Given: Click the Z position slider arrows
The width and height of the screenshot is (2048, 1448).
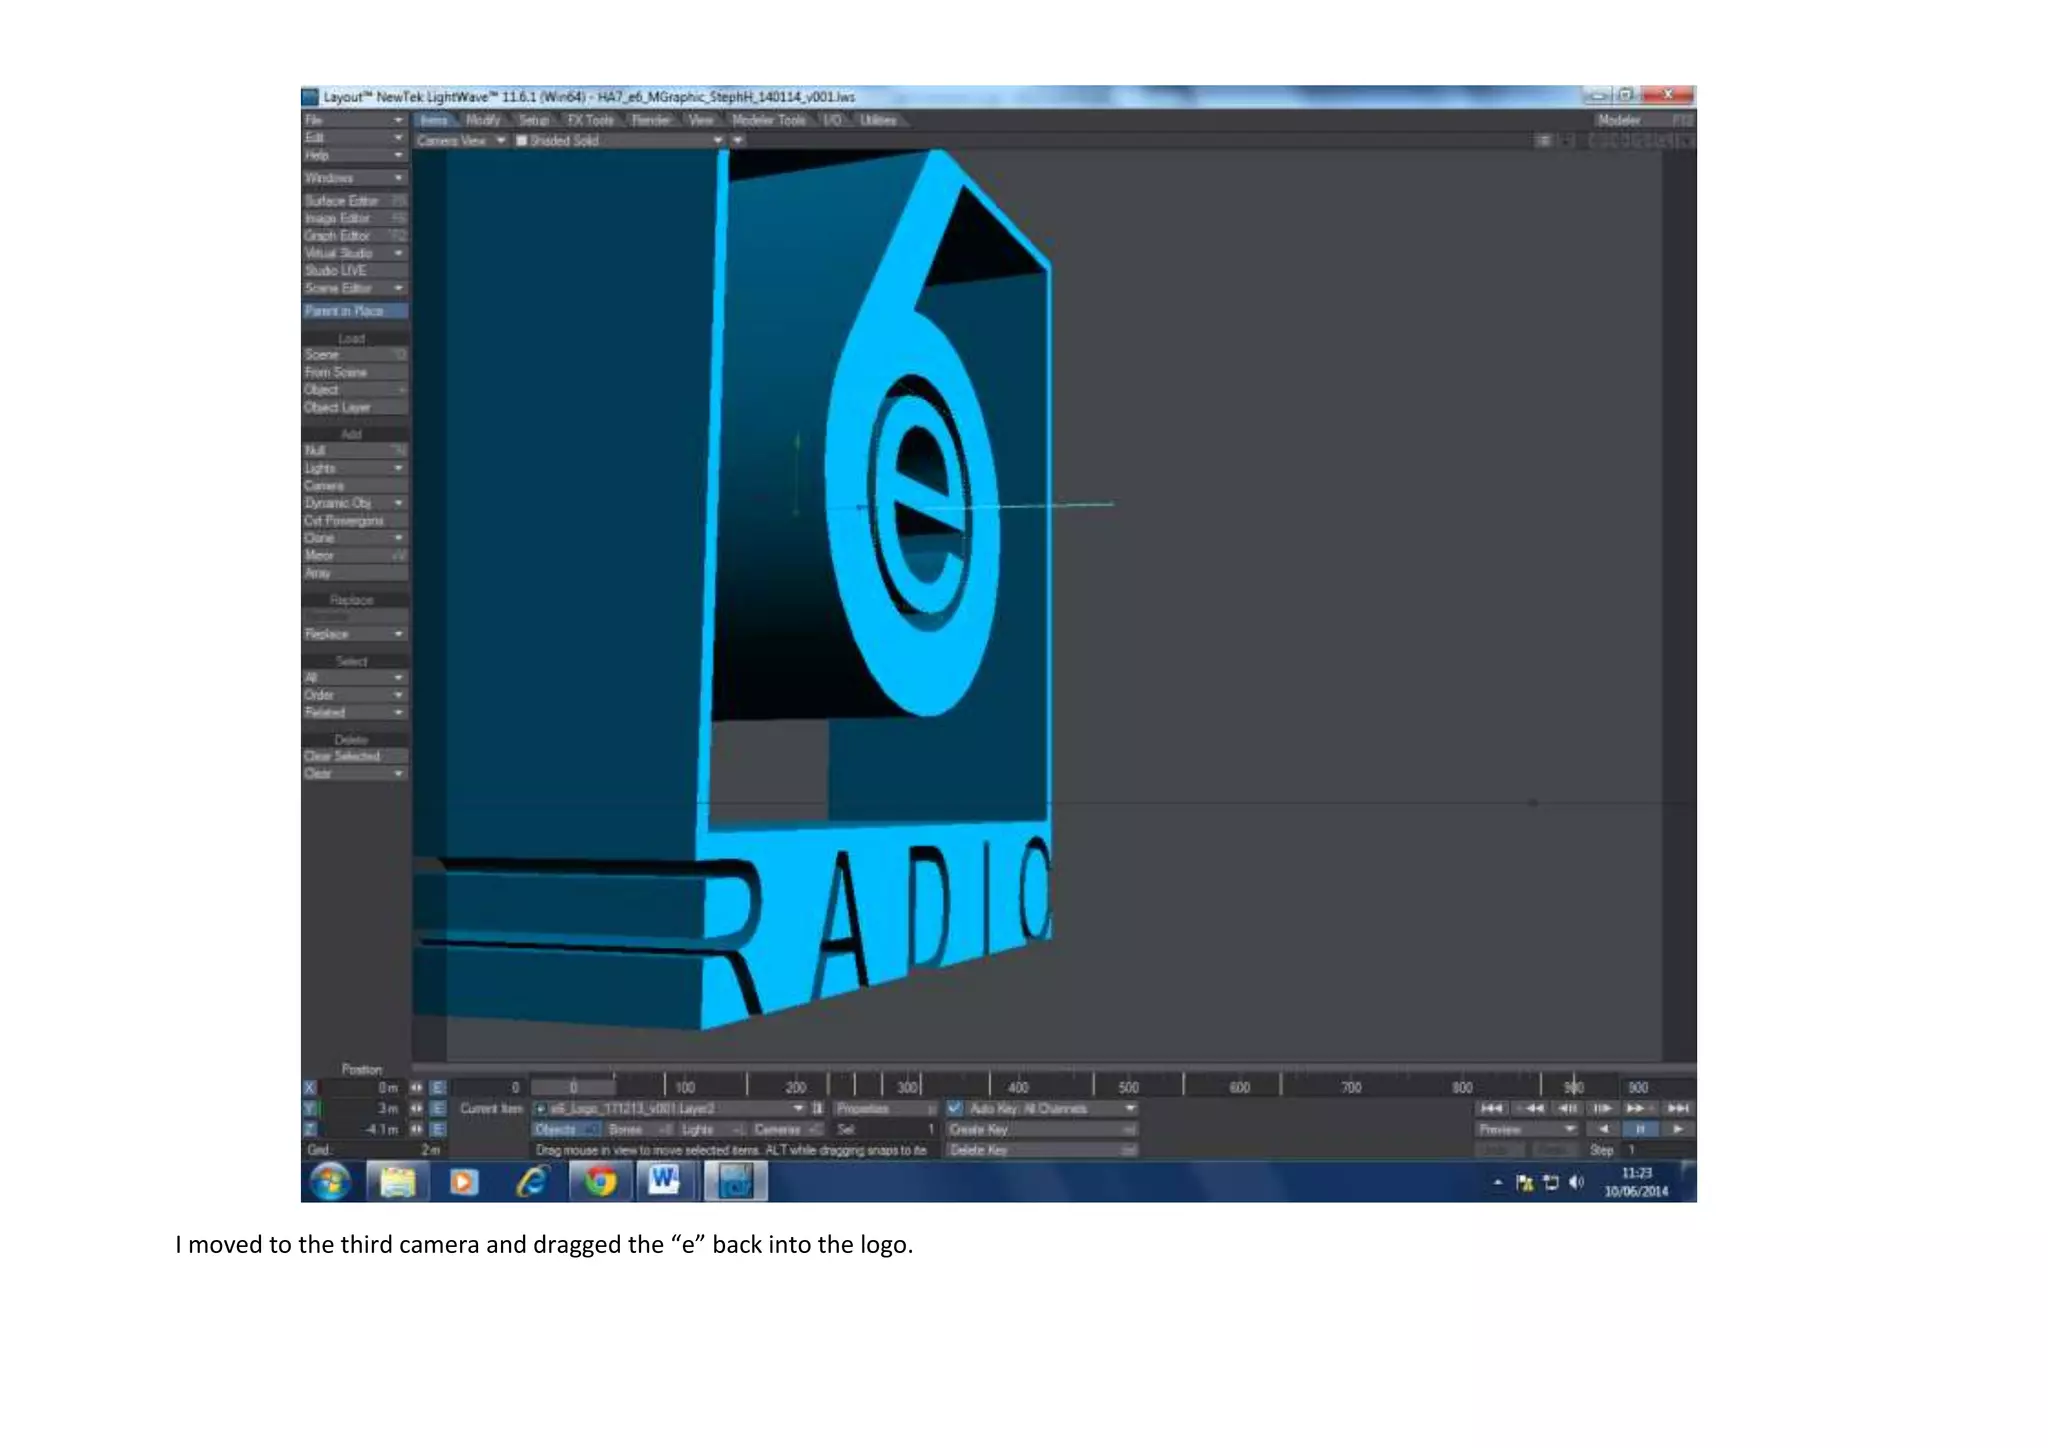Looking at the screenshot, I should coord(416,1129).
